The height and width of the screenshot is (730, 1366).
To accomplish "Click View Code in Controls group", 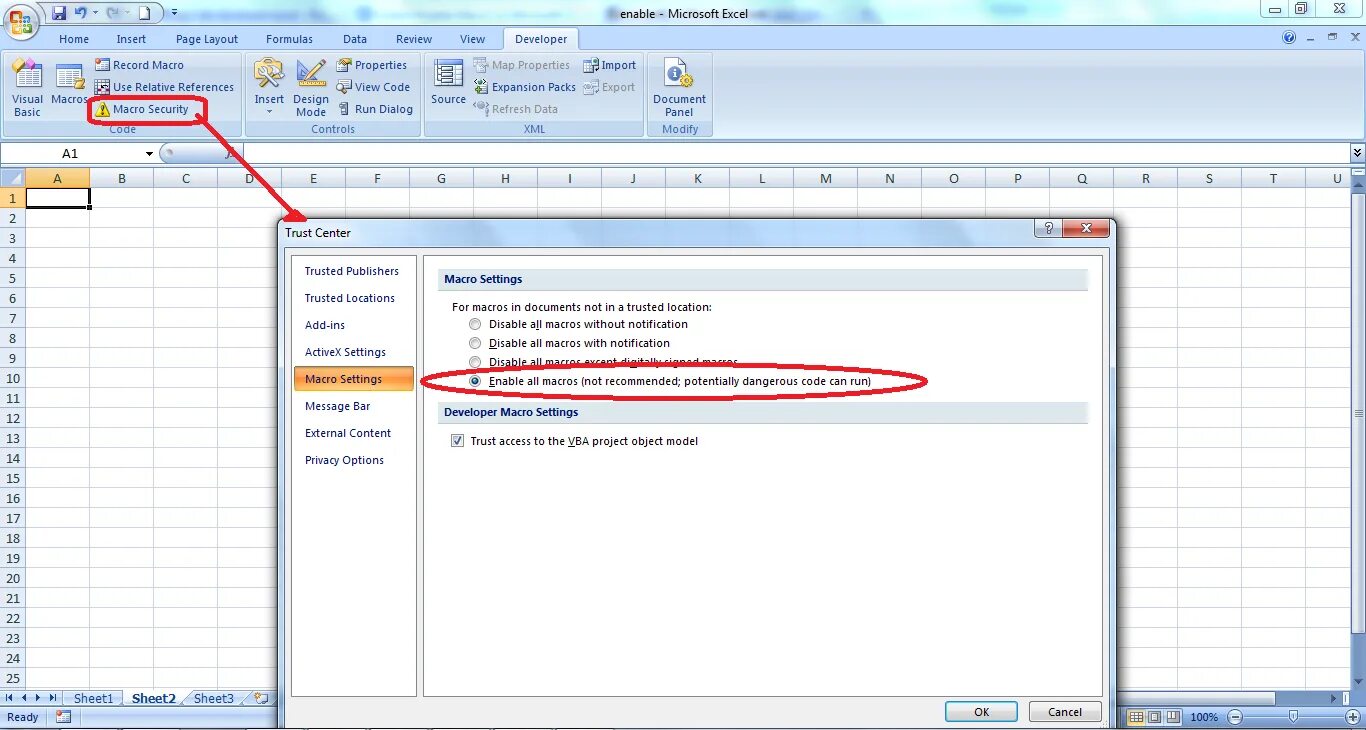I will 373,87.
